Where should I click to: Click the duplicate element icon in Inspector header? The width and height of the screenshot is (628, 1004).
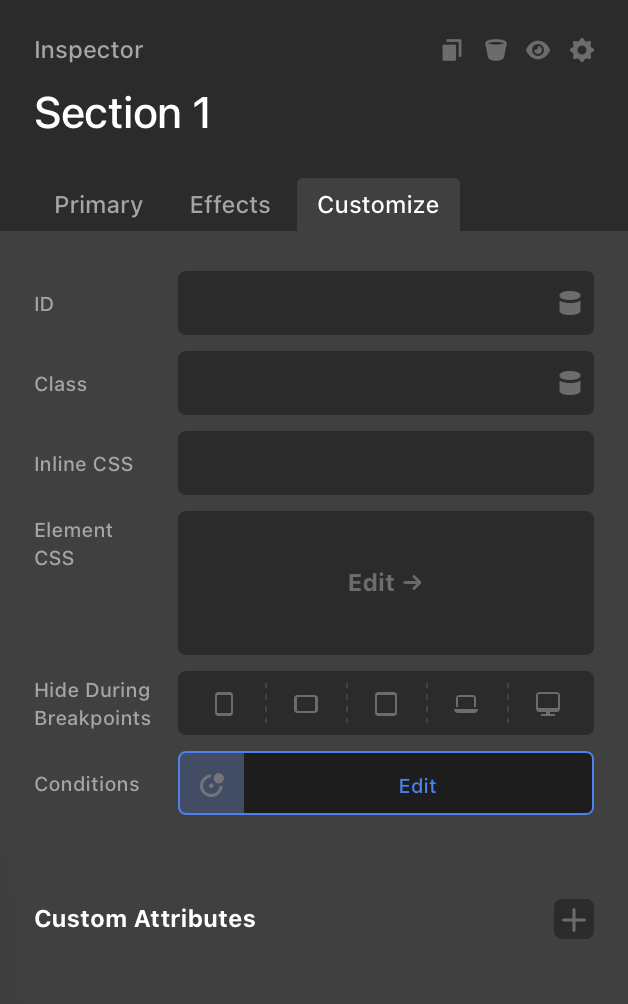(452, 50)
